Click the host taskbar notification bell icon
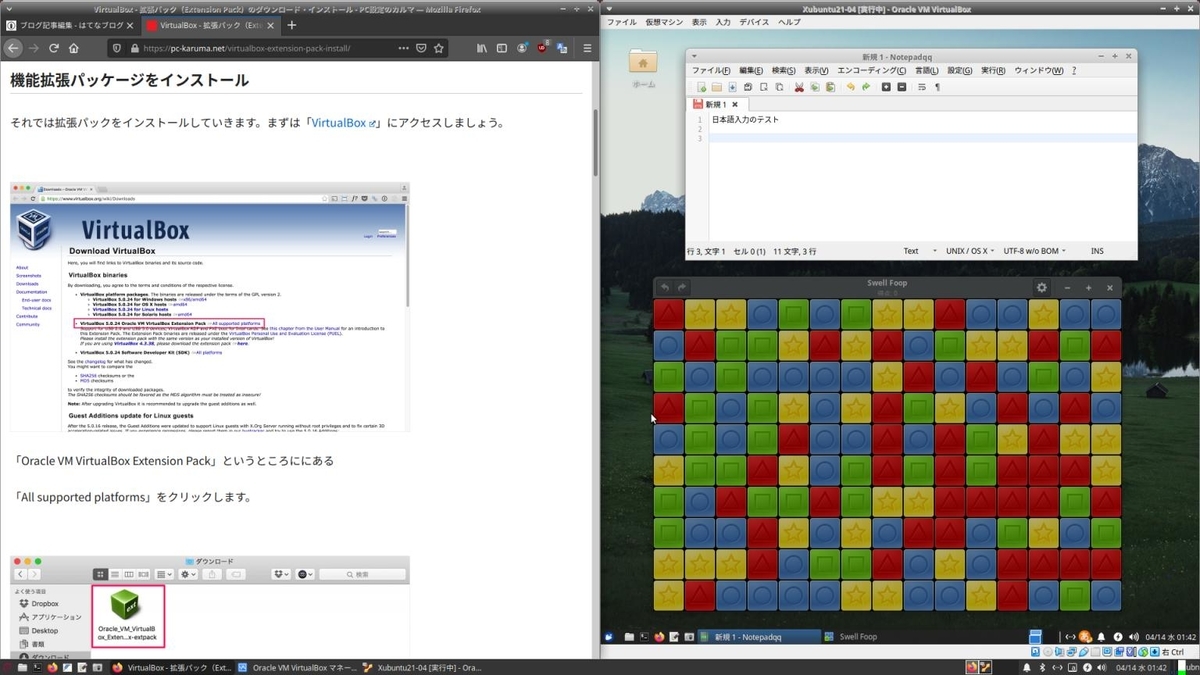This screenshot has height=675, width=1200. (x=1027, y=667)
